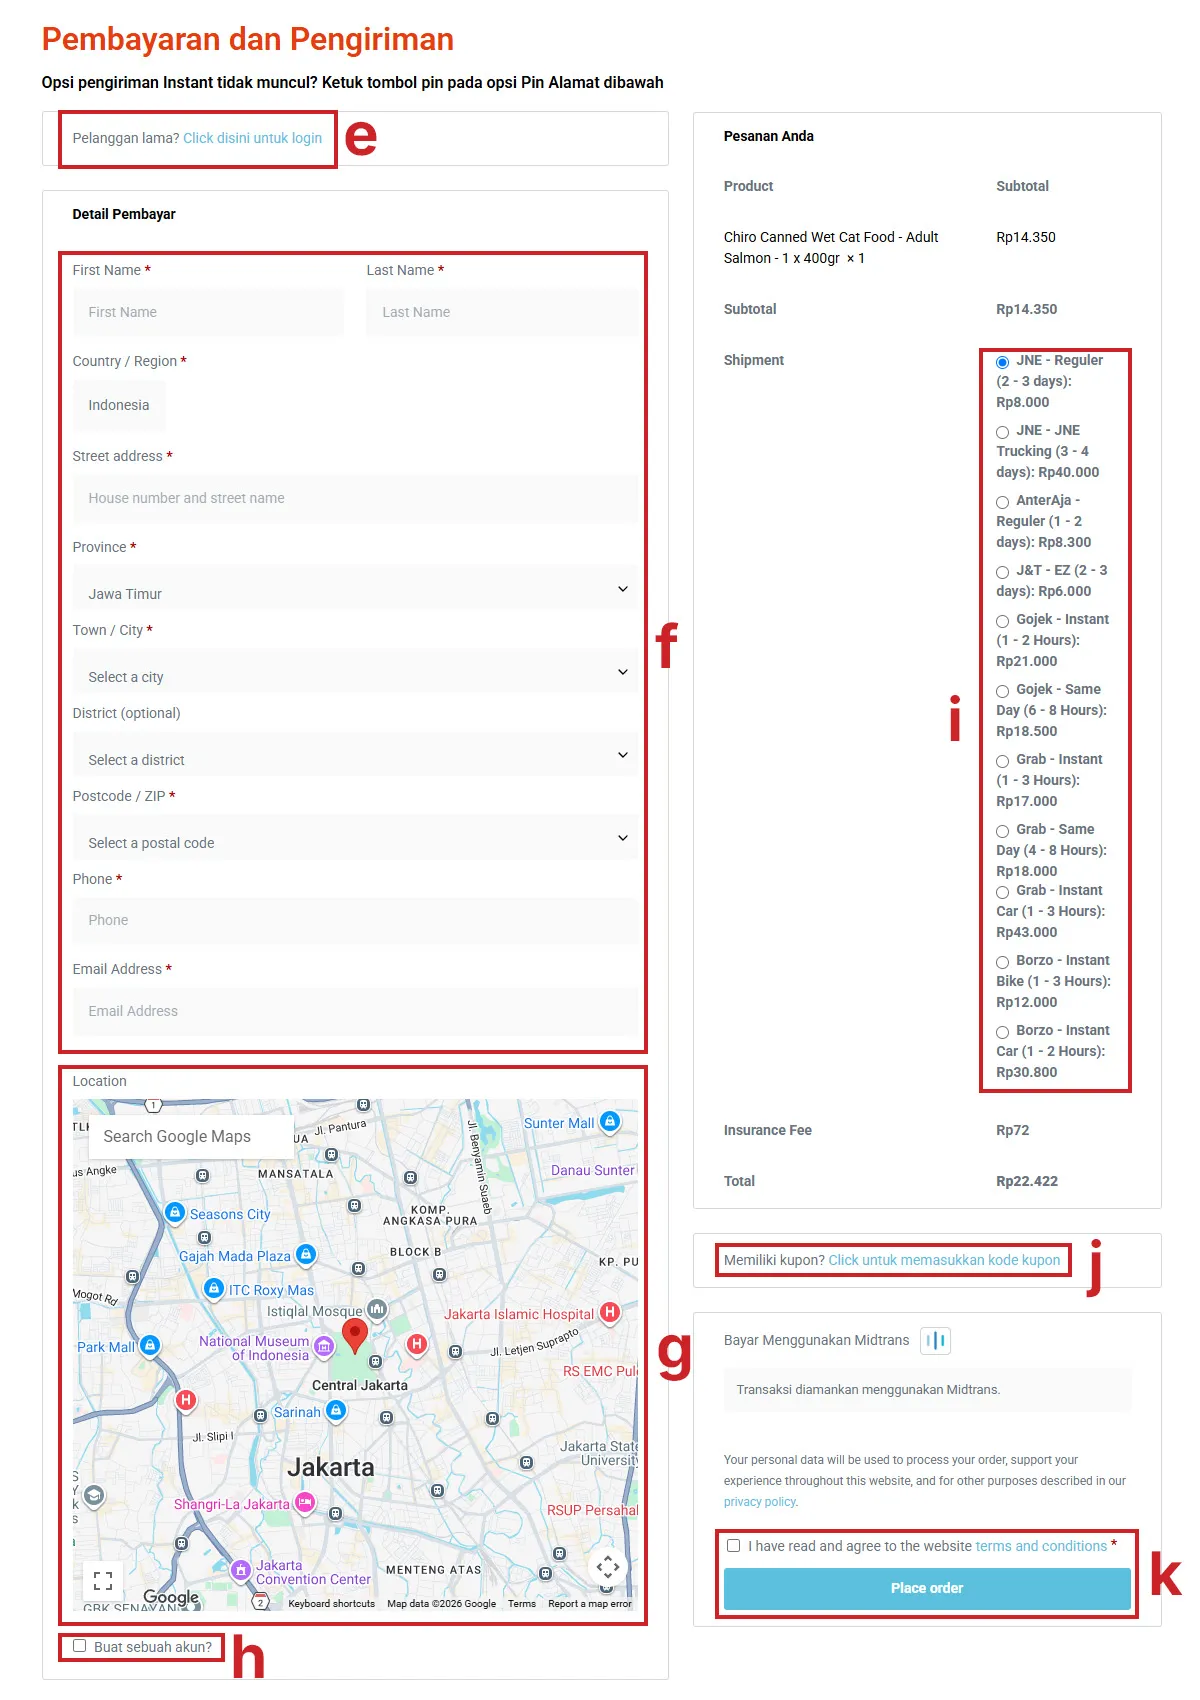The image size is (1200, 1700).
Task: Click the First Name input field
Action: pos(208,312)
